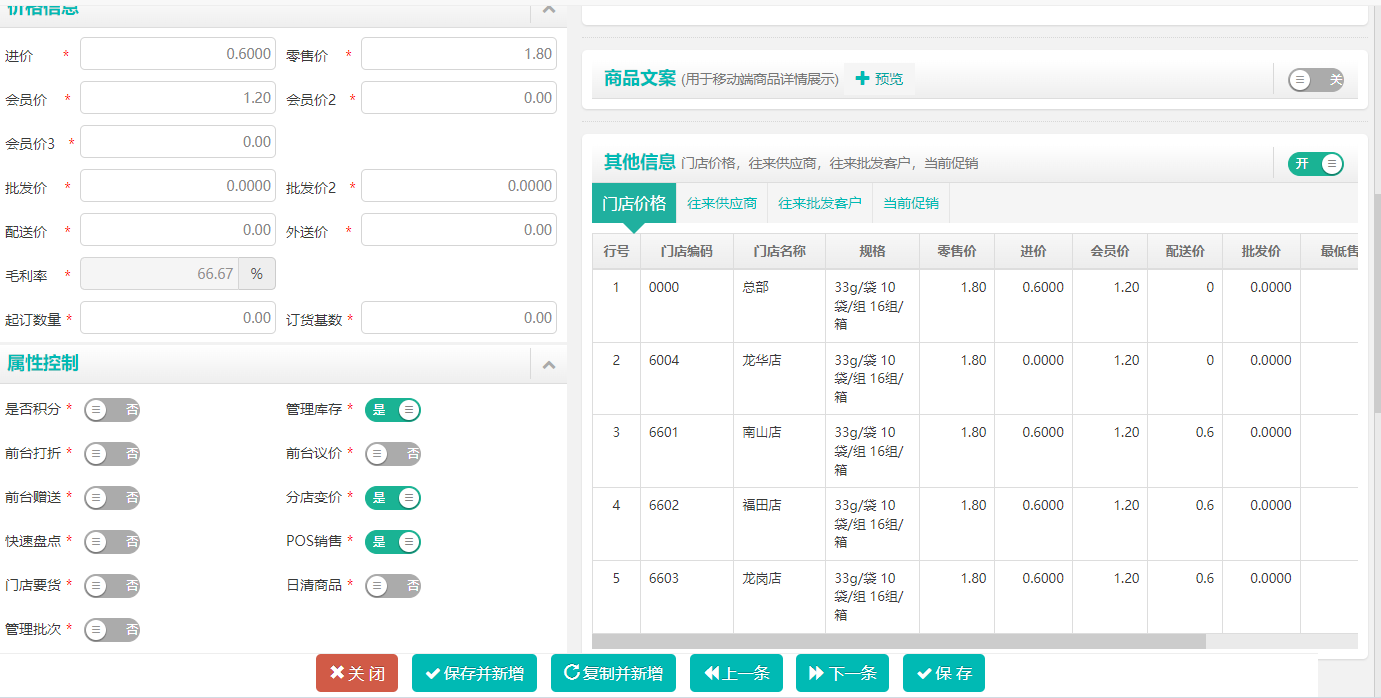Toggle the 分店变价 switch
Screen dimensions: 1381x698
coord(393,497)
